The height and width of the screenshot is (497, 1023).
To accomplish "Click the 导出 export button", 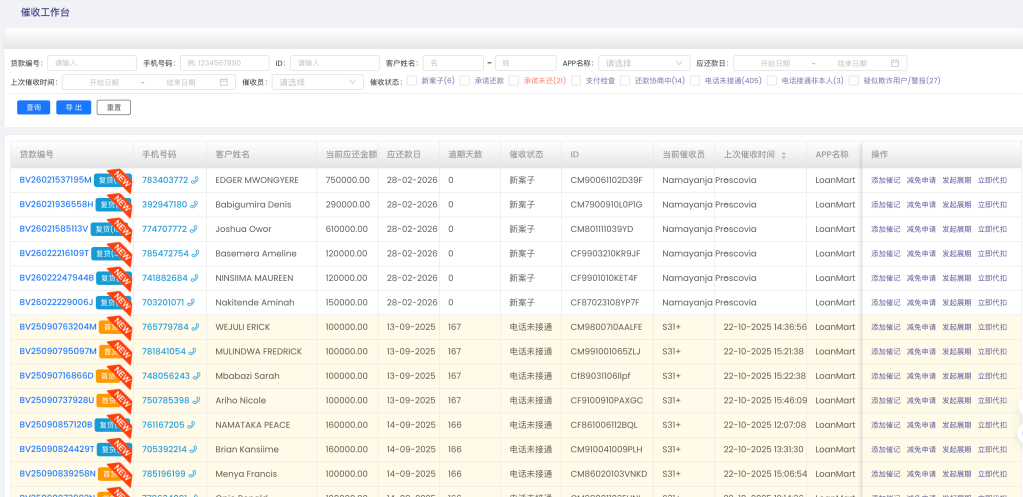I will [x=73, y=107].
